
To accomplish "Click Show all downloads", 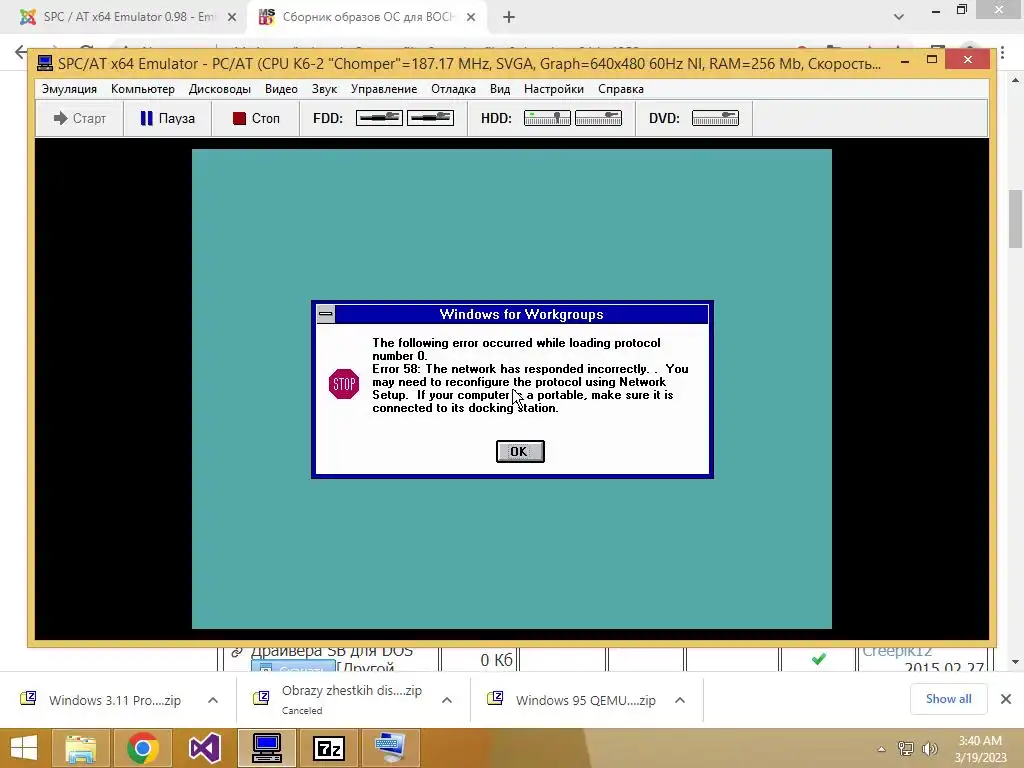I will pyautogui.click(x=948, y=699).
